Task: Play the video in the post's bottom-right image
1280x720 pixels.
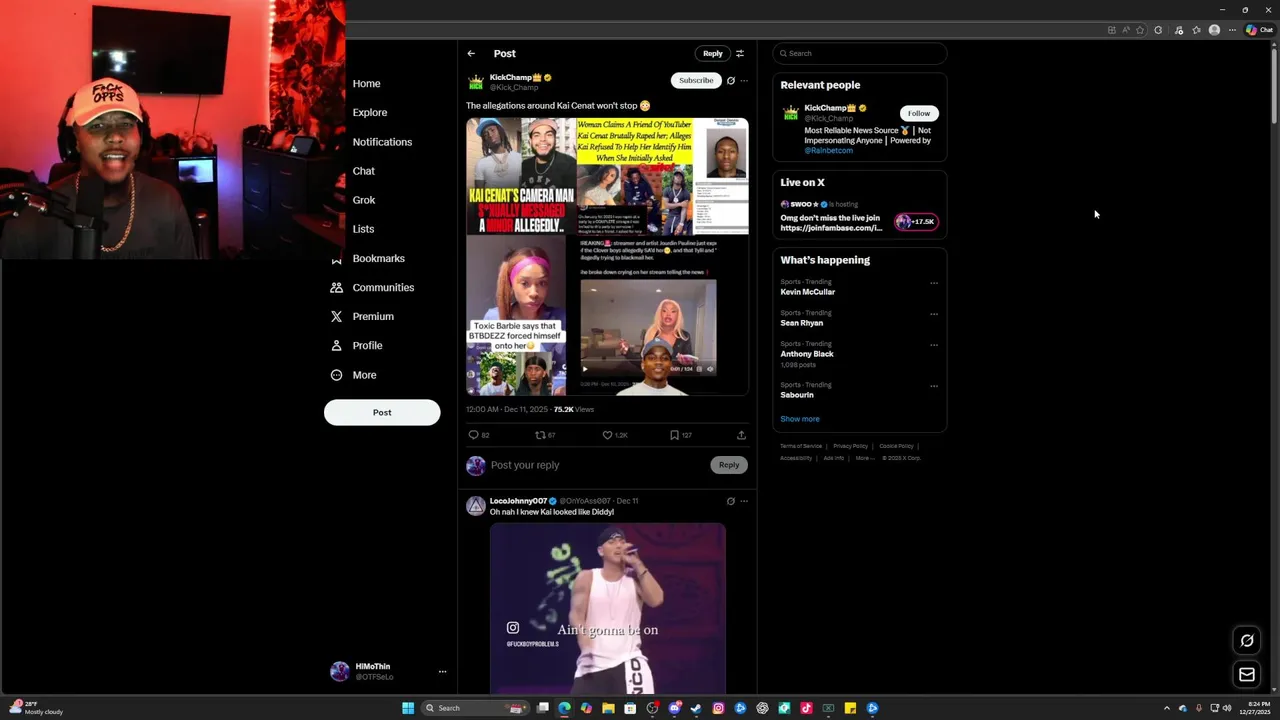Action: click(x=585, y=369)
